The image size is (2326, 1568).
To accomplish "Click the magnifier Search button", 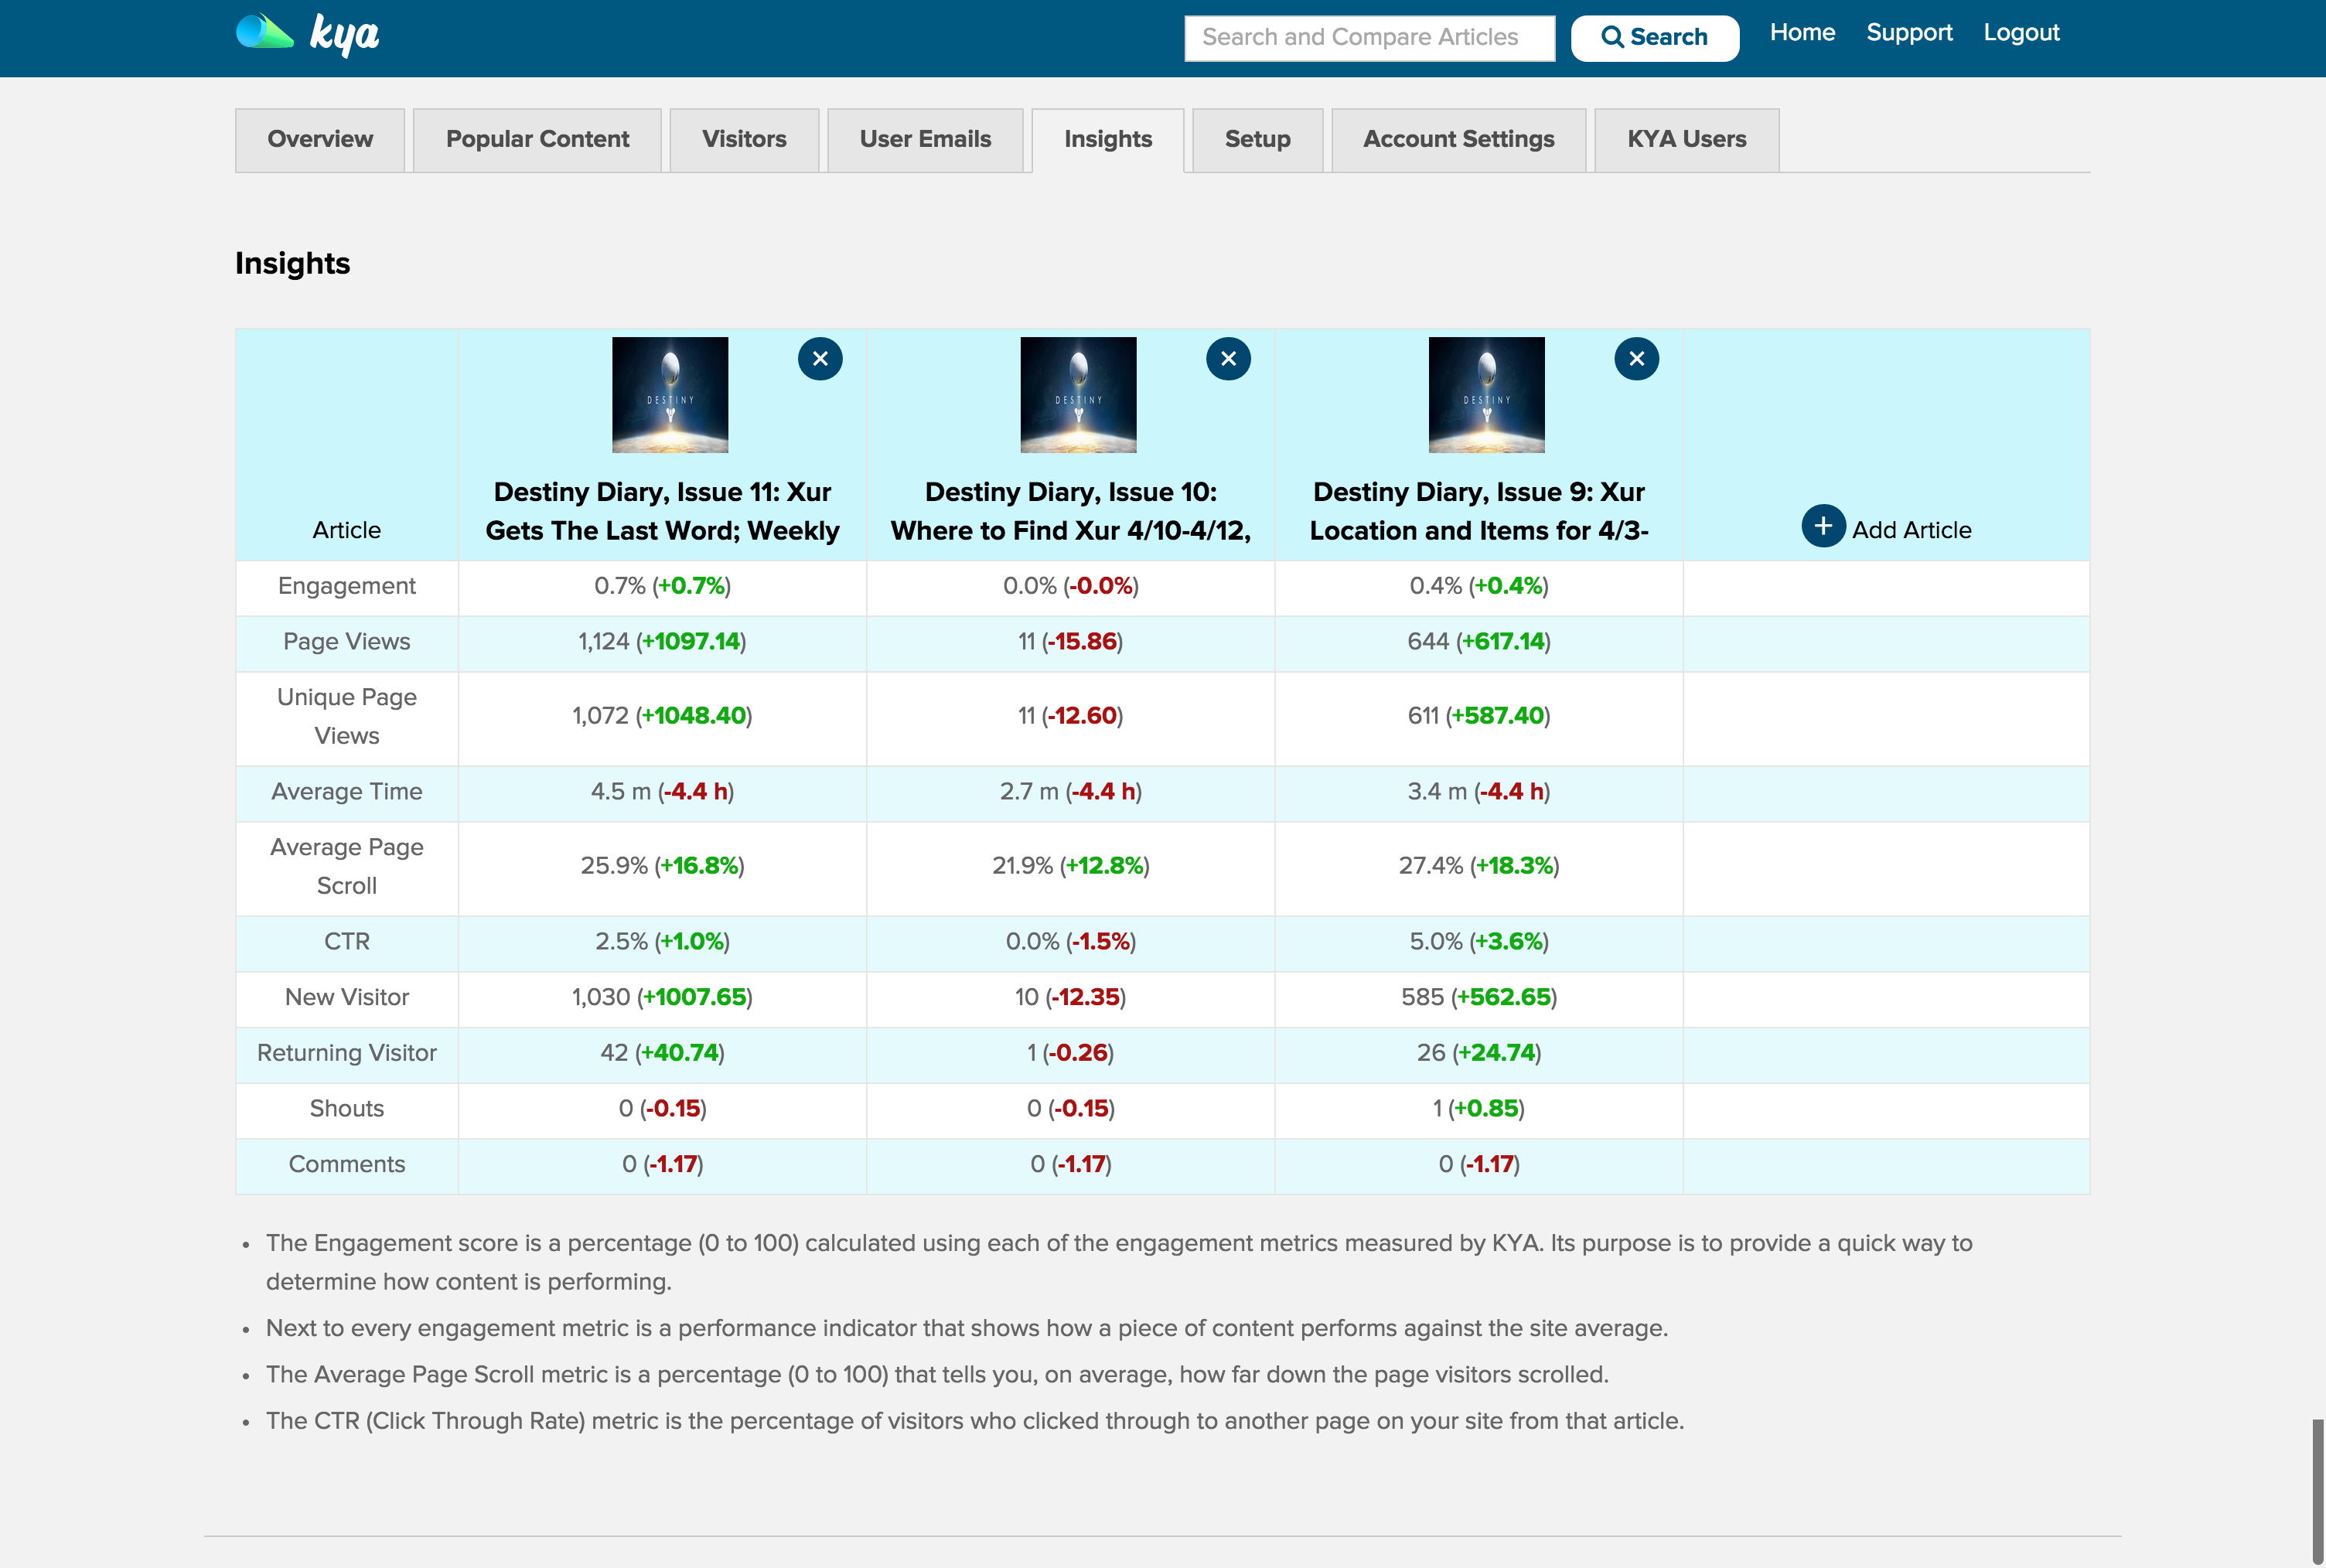I will click(1654, 38).
